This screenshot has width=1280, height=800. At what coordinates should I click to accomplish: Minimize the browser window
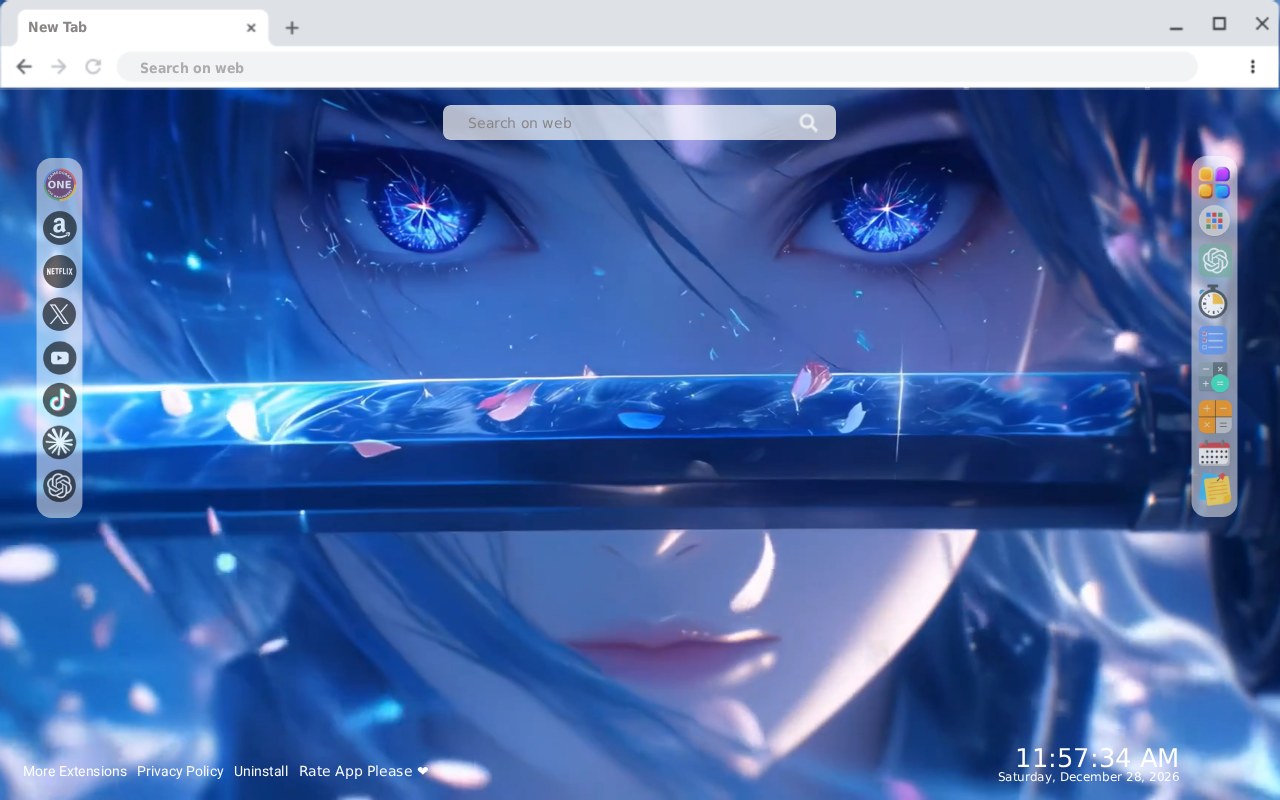[1176, 27]
